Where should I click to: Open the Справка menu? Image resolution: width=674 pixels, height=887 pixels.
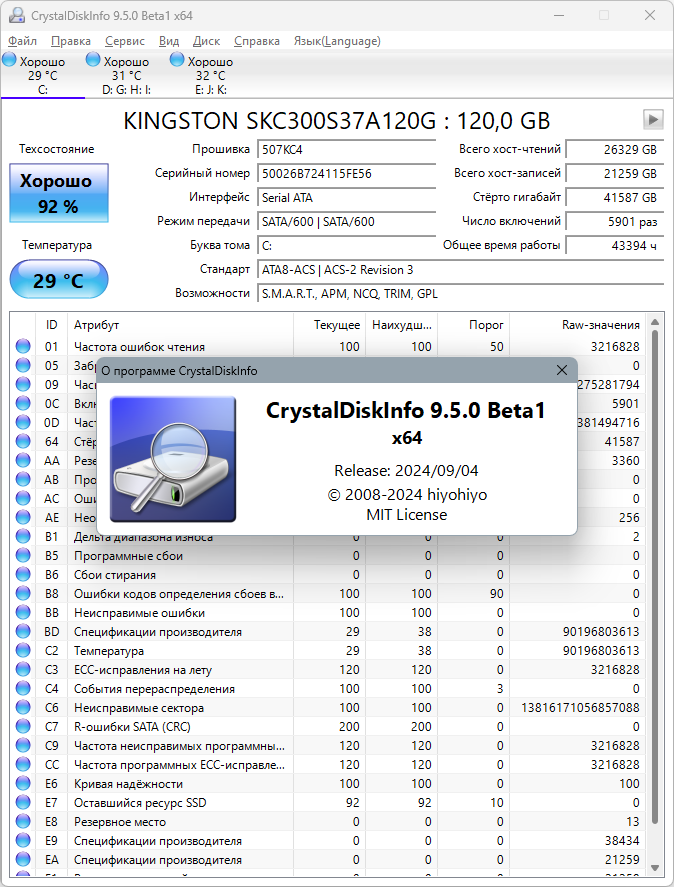point(257,41)
